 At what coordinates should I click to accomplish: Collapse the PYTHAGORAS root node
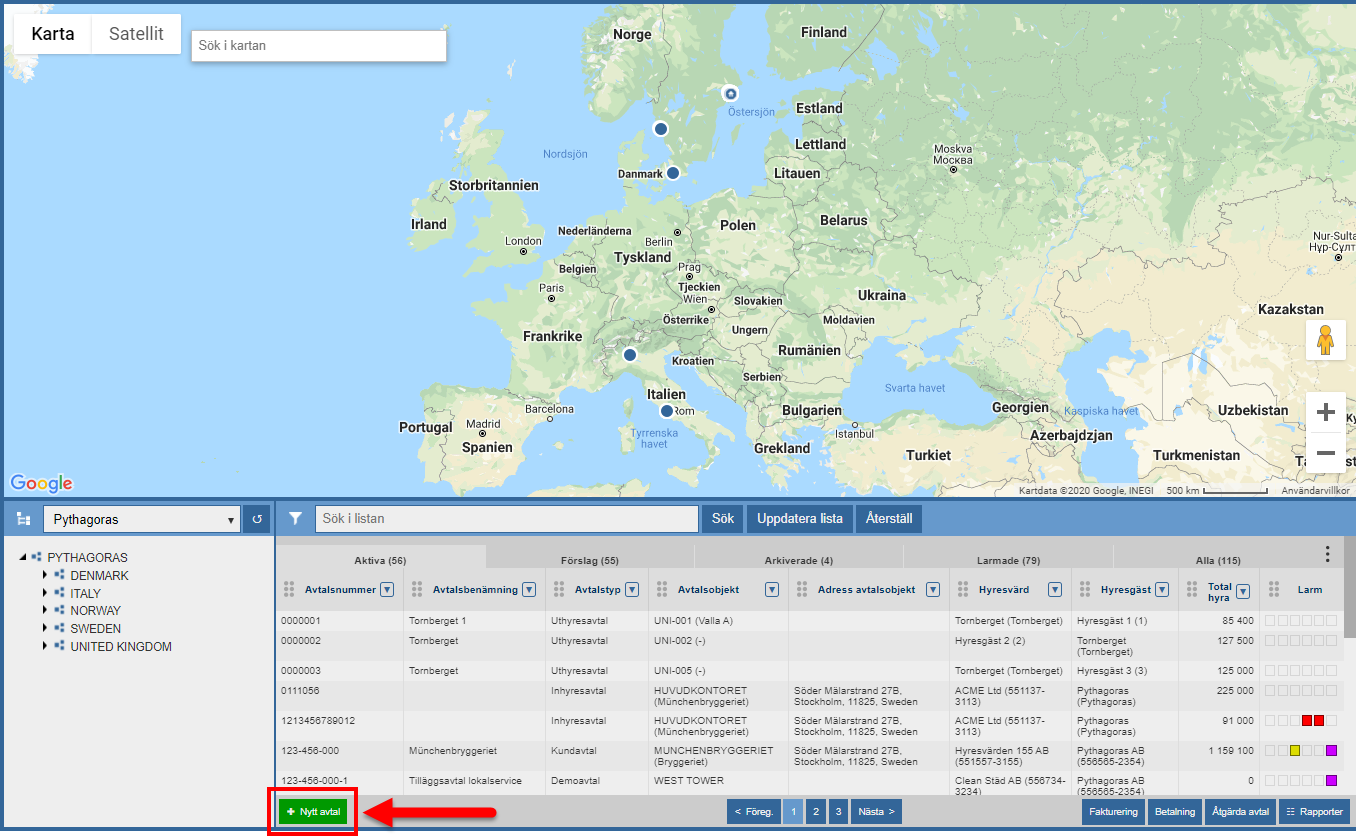(x=22, y=558)
